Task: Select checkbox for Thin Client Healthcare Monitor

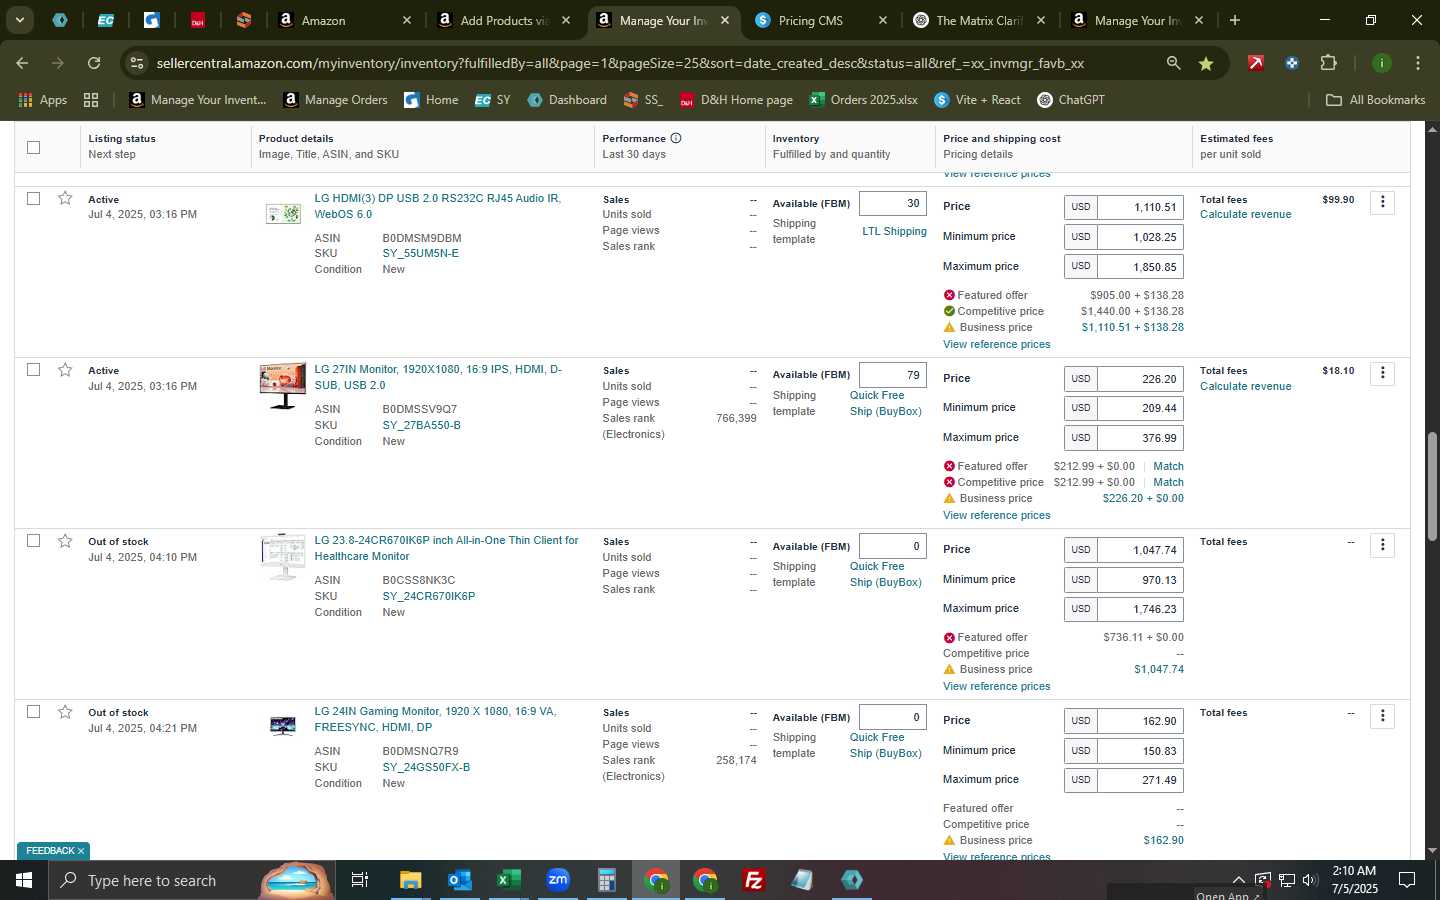Action: coord(33,541)
